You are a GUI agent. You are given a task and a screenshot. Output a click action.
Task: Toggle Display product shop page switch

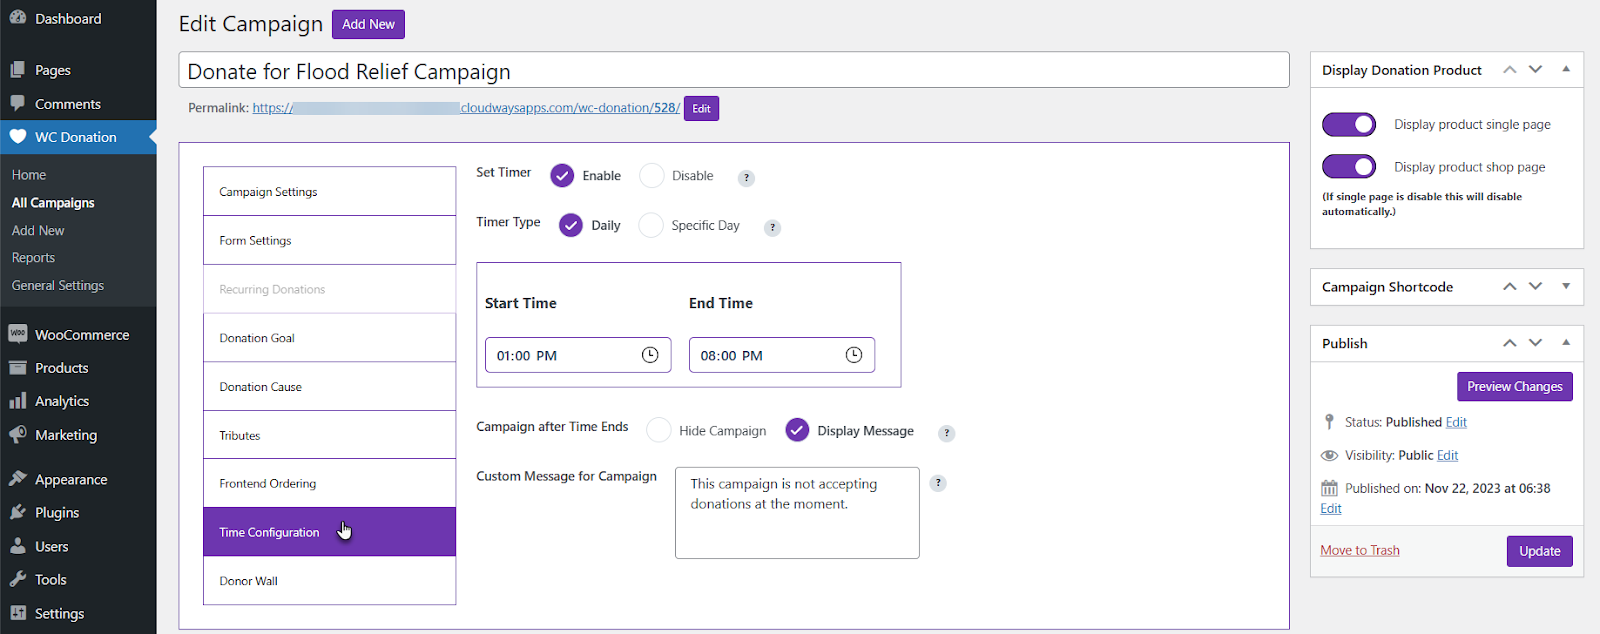(1349, 167)
